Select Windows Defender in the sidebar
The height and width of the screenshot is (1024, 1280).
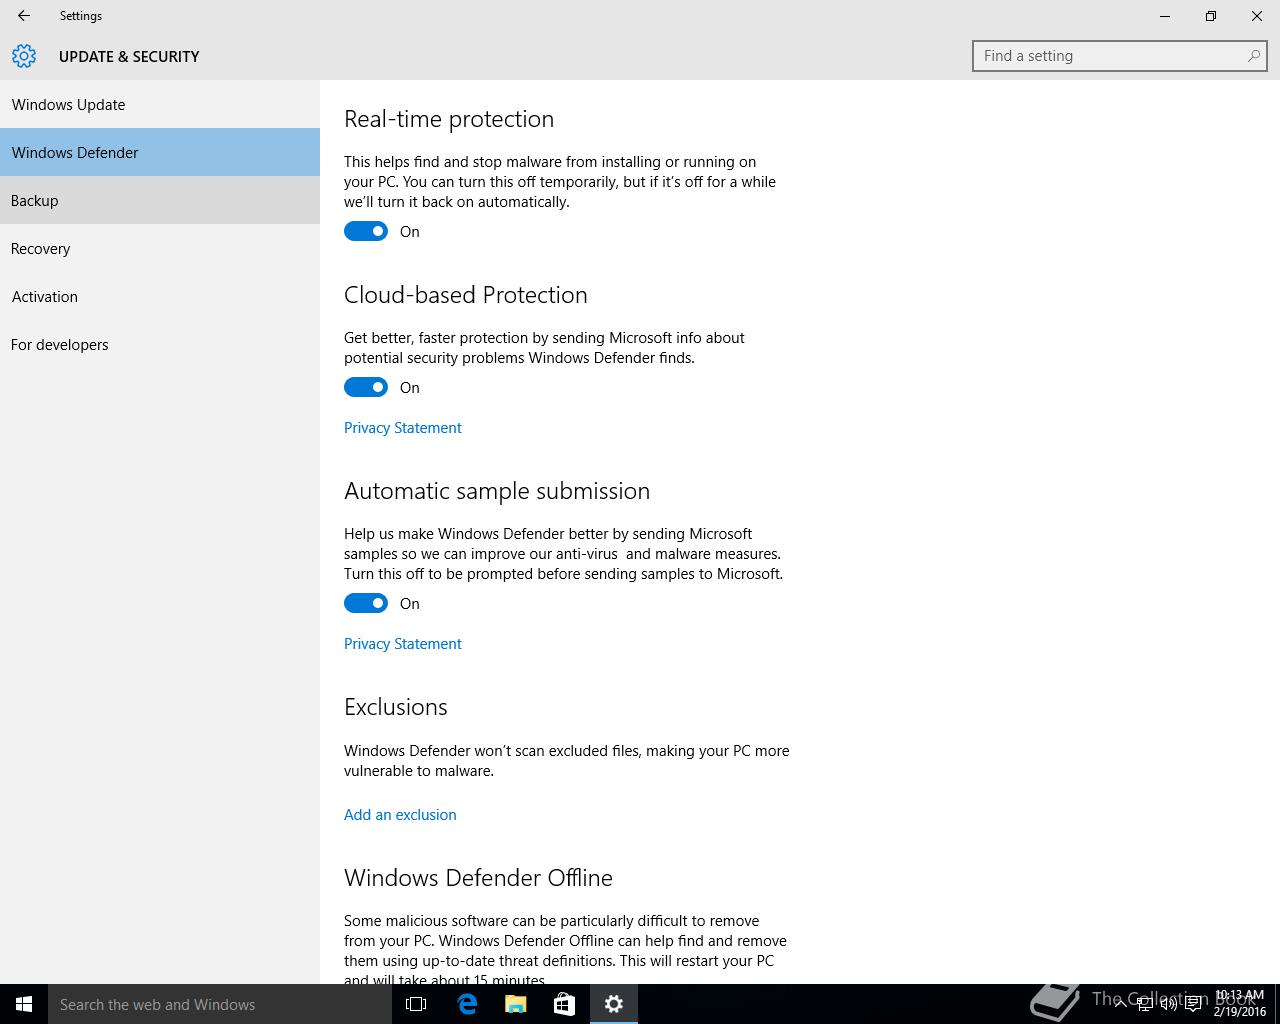coord(160,152)
